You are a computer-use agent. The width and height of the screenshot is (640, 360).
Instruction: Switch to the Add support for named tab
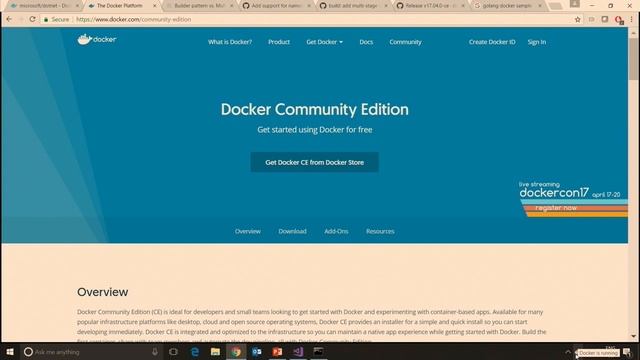pos(276,6)
